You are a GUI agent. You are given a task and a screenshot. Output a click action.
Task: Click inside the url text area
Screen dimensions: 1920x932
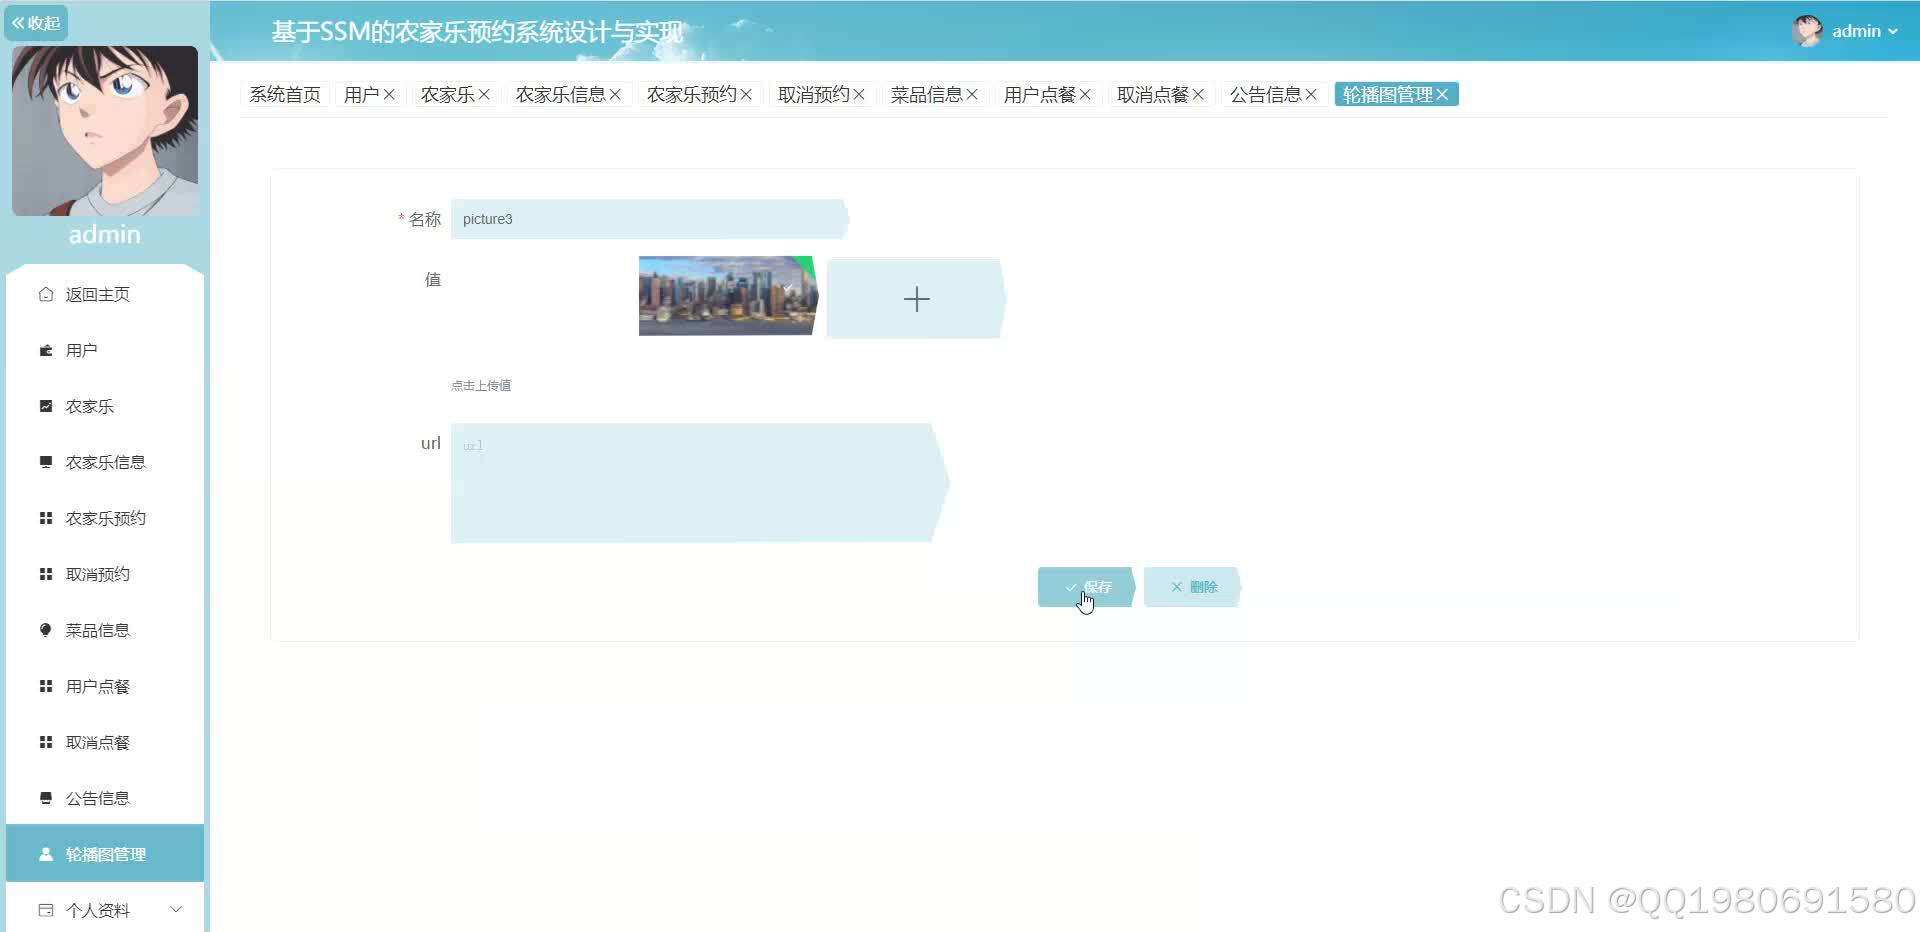[x=700, y=483]
